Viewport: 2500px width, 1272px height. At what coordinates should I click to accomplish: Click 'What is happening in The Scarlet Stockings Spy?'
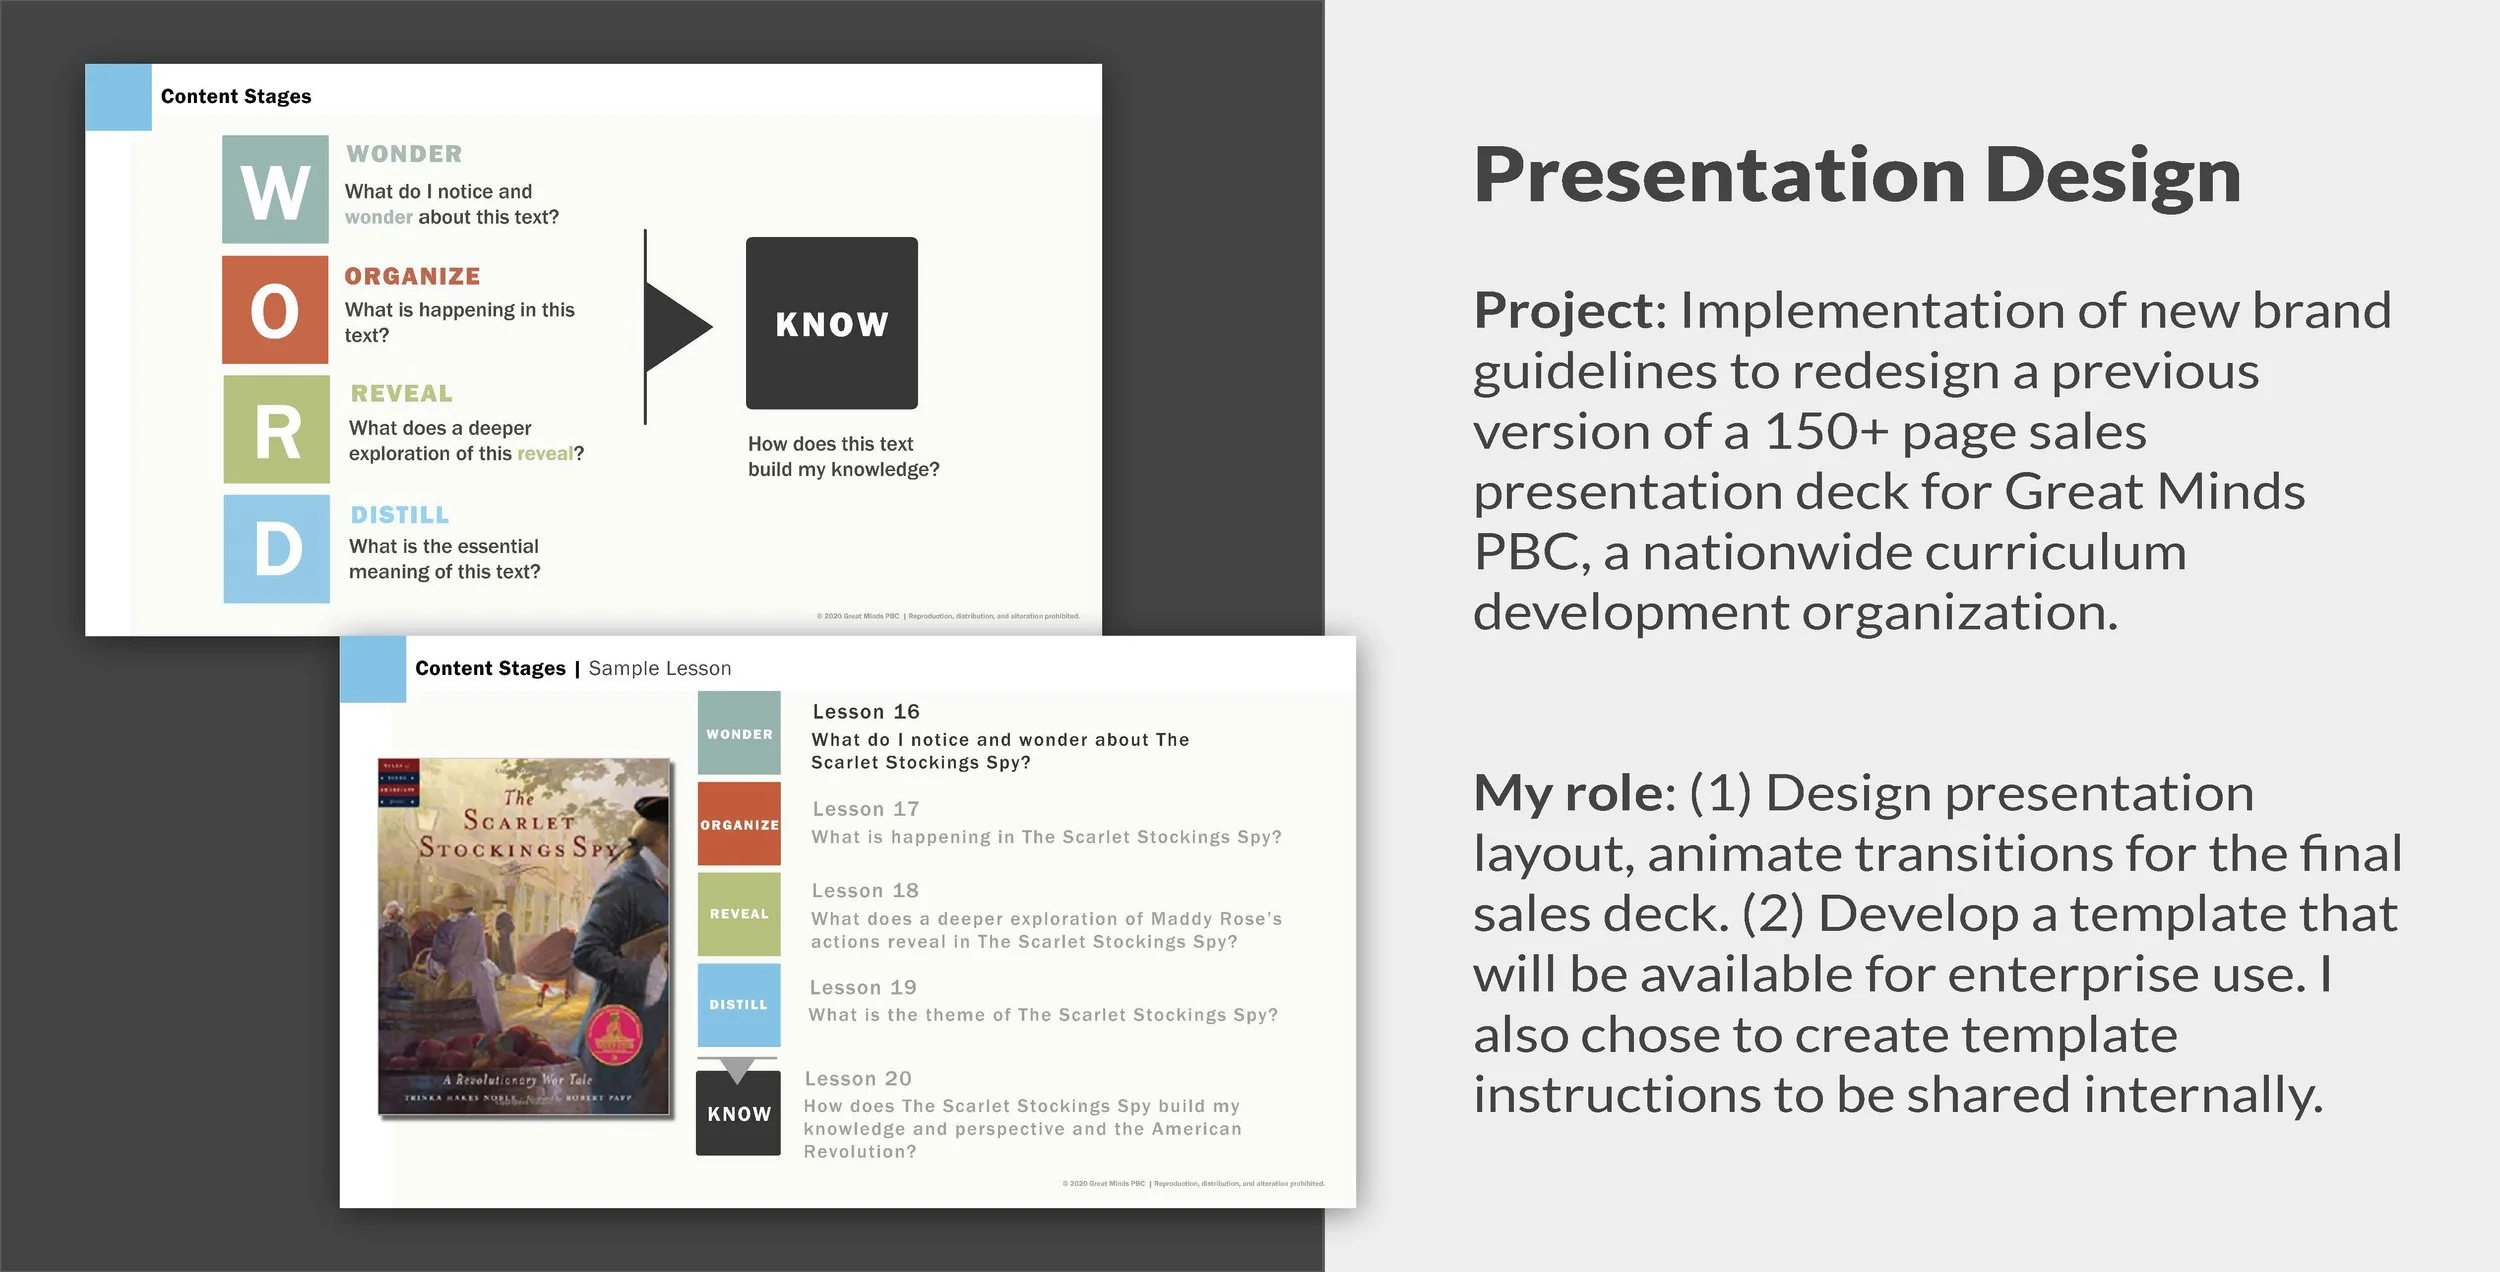(1047, 837)
